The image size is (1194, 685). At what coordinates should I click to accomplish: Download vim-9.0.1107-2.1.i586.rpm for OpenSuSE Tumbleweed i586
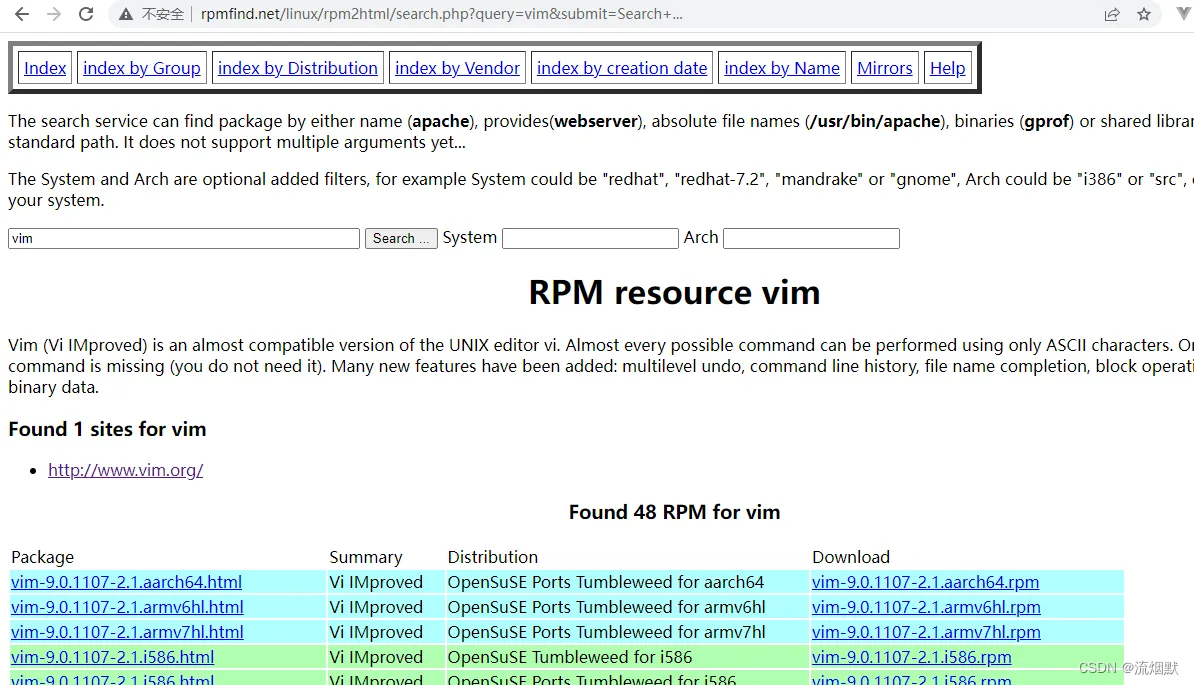coord(911,657)
